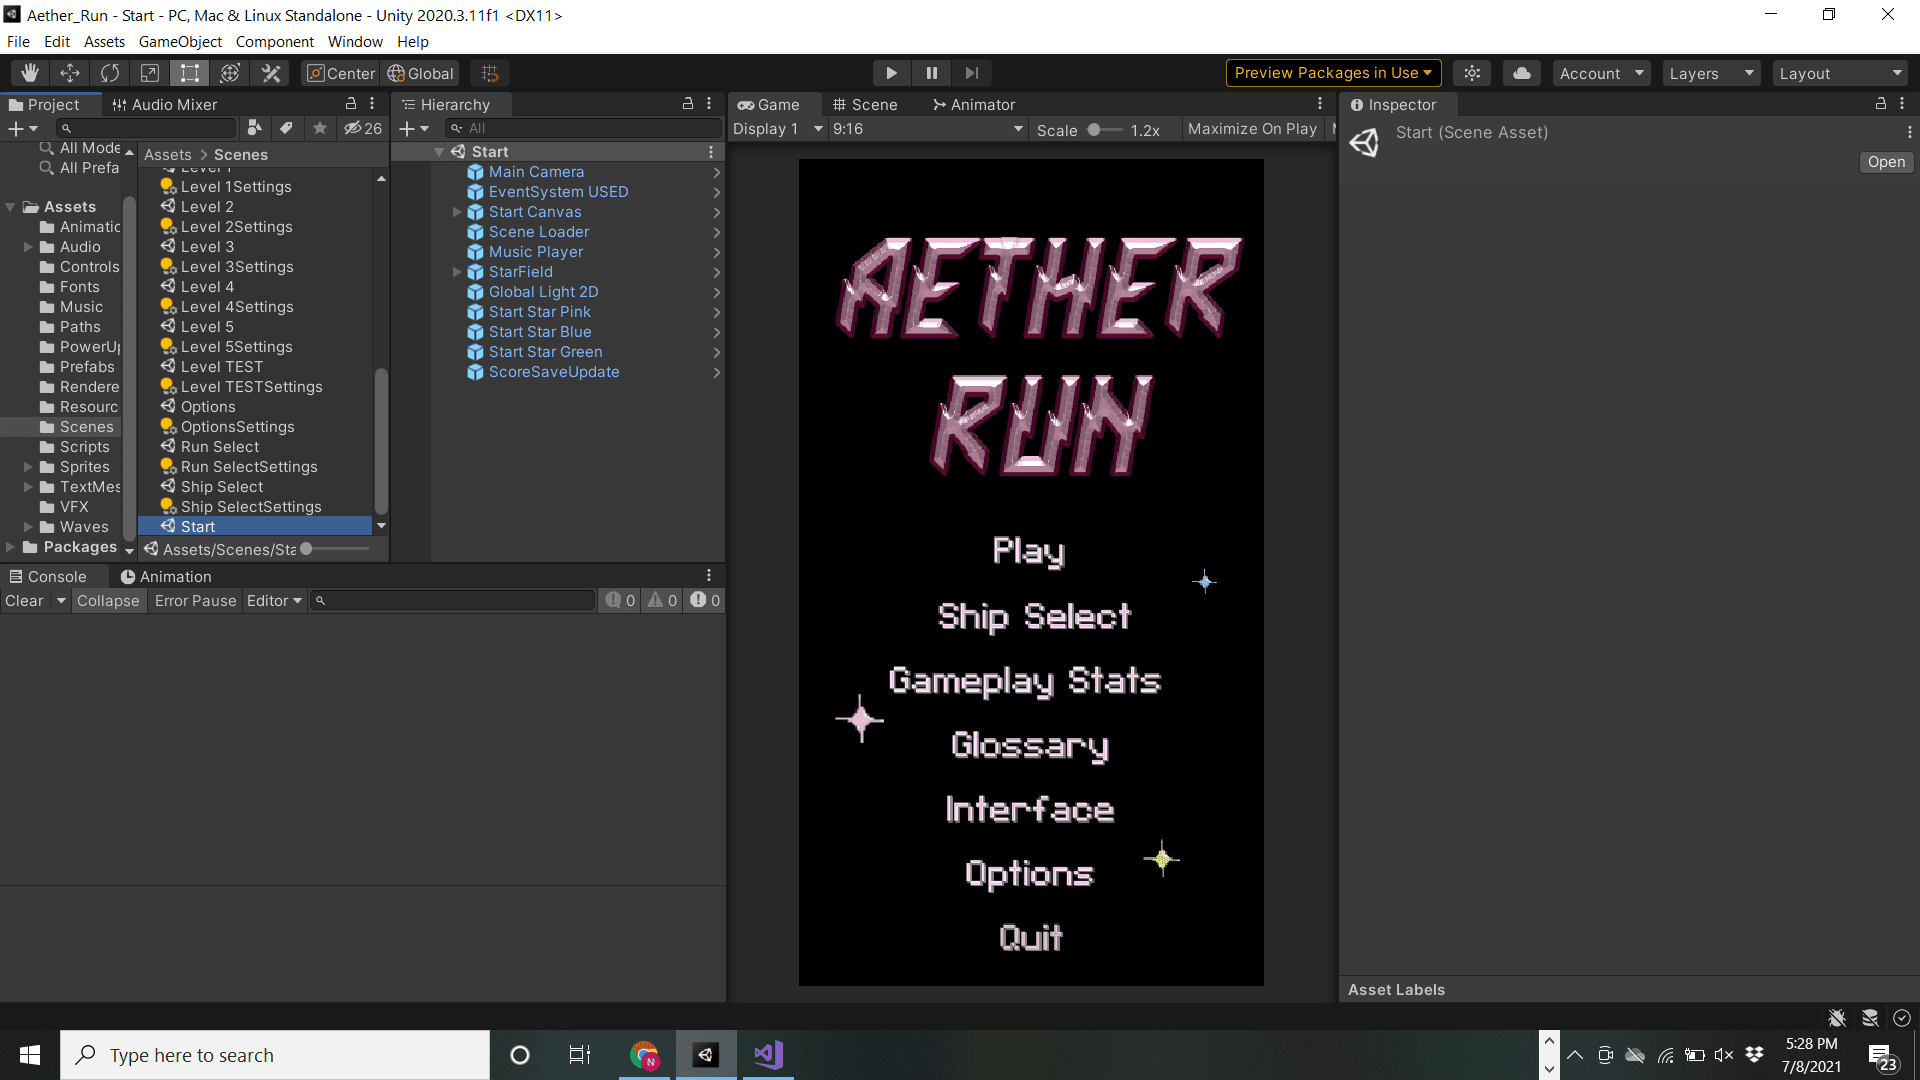
Task: Open the Layers dropdown
Action: pyautogui.click(x=1711, y=73)
